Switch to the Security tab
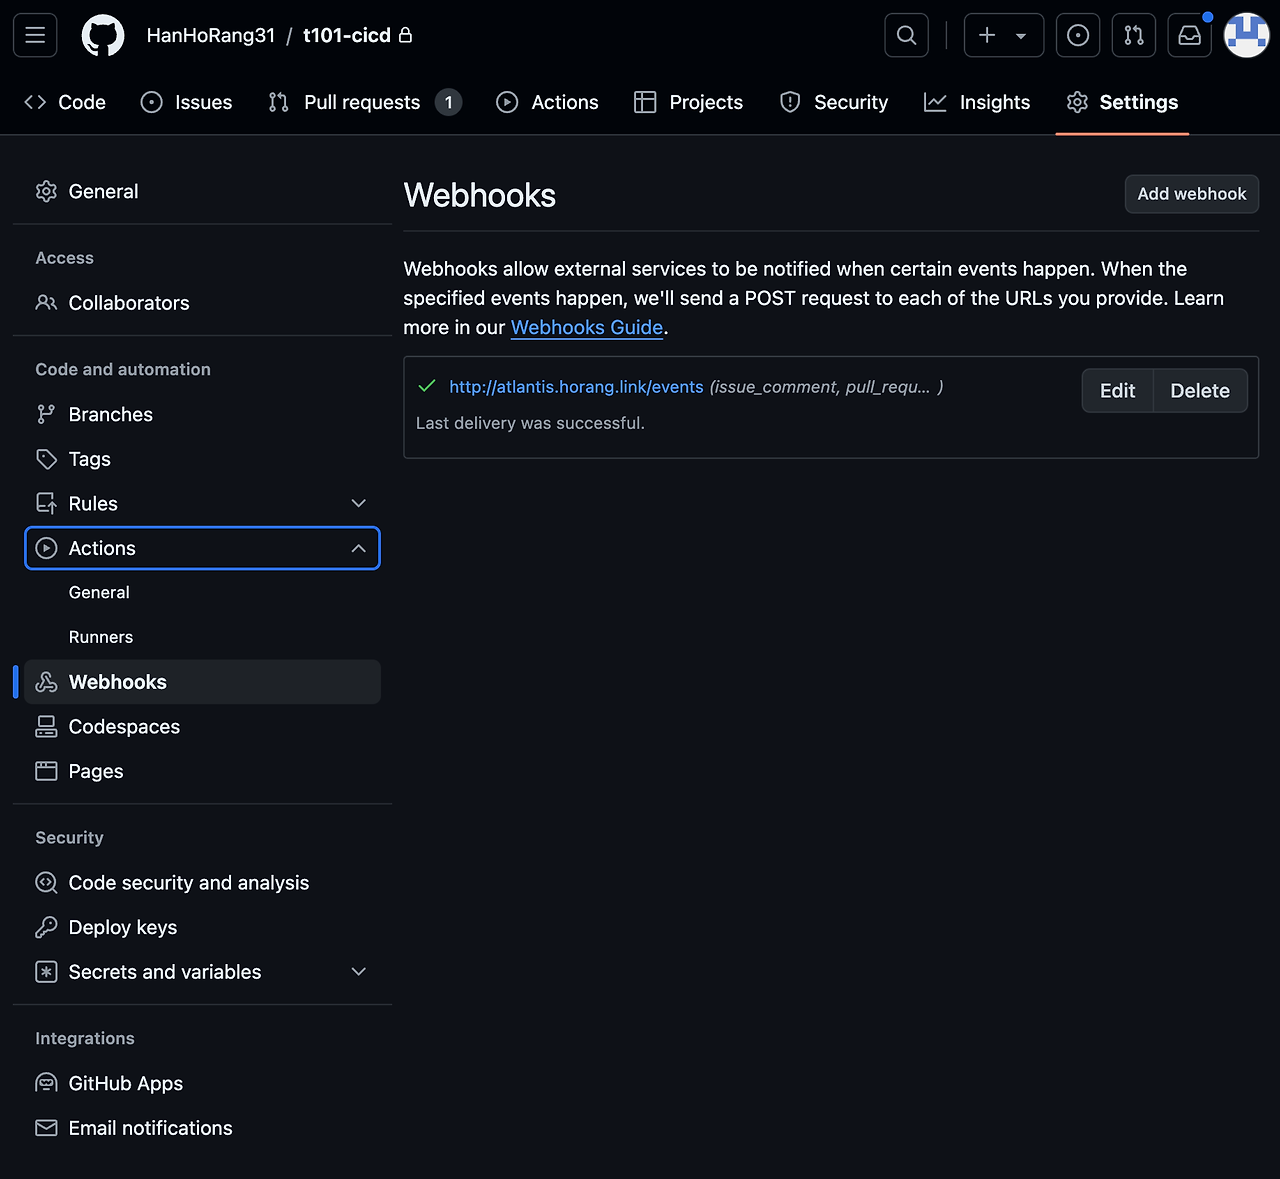This screenshot has width=1280, height=1179. pos(834,102)
